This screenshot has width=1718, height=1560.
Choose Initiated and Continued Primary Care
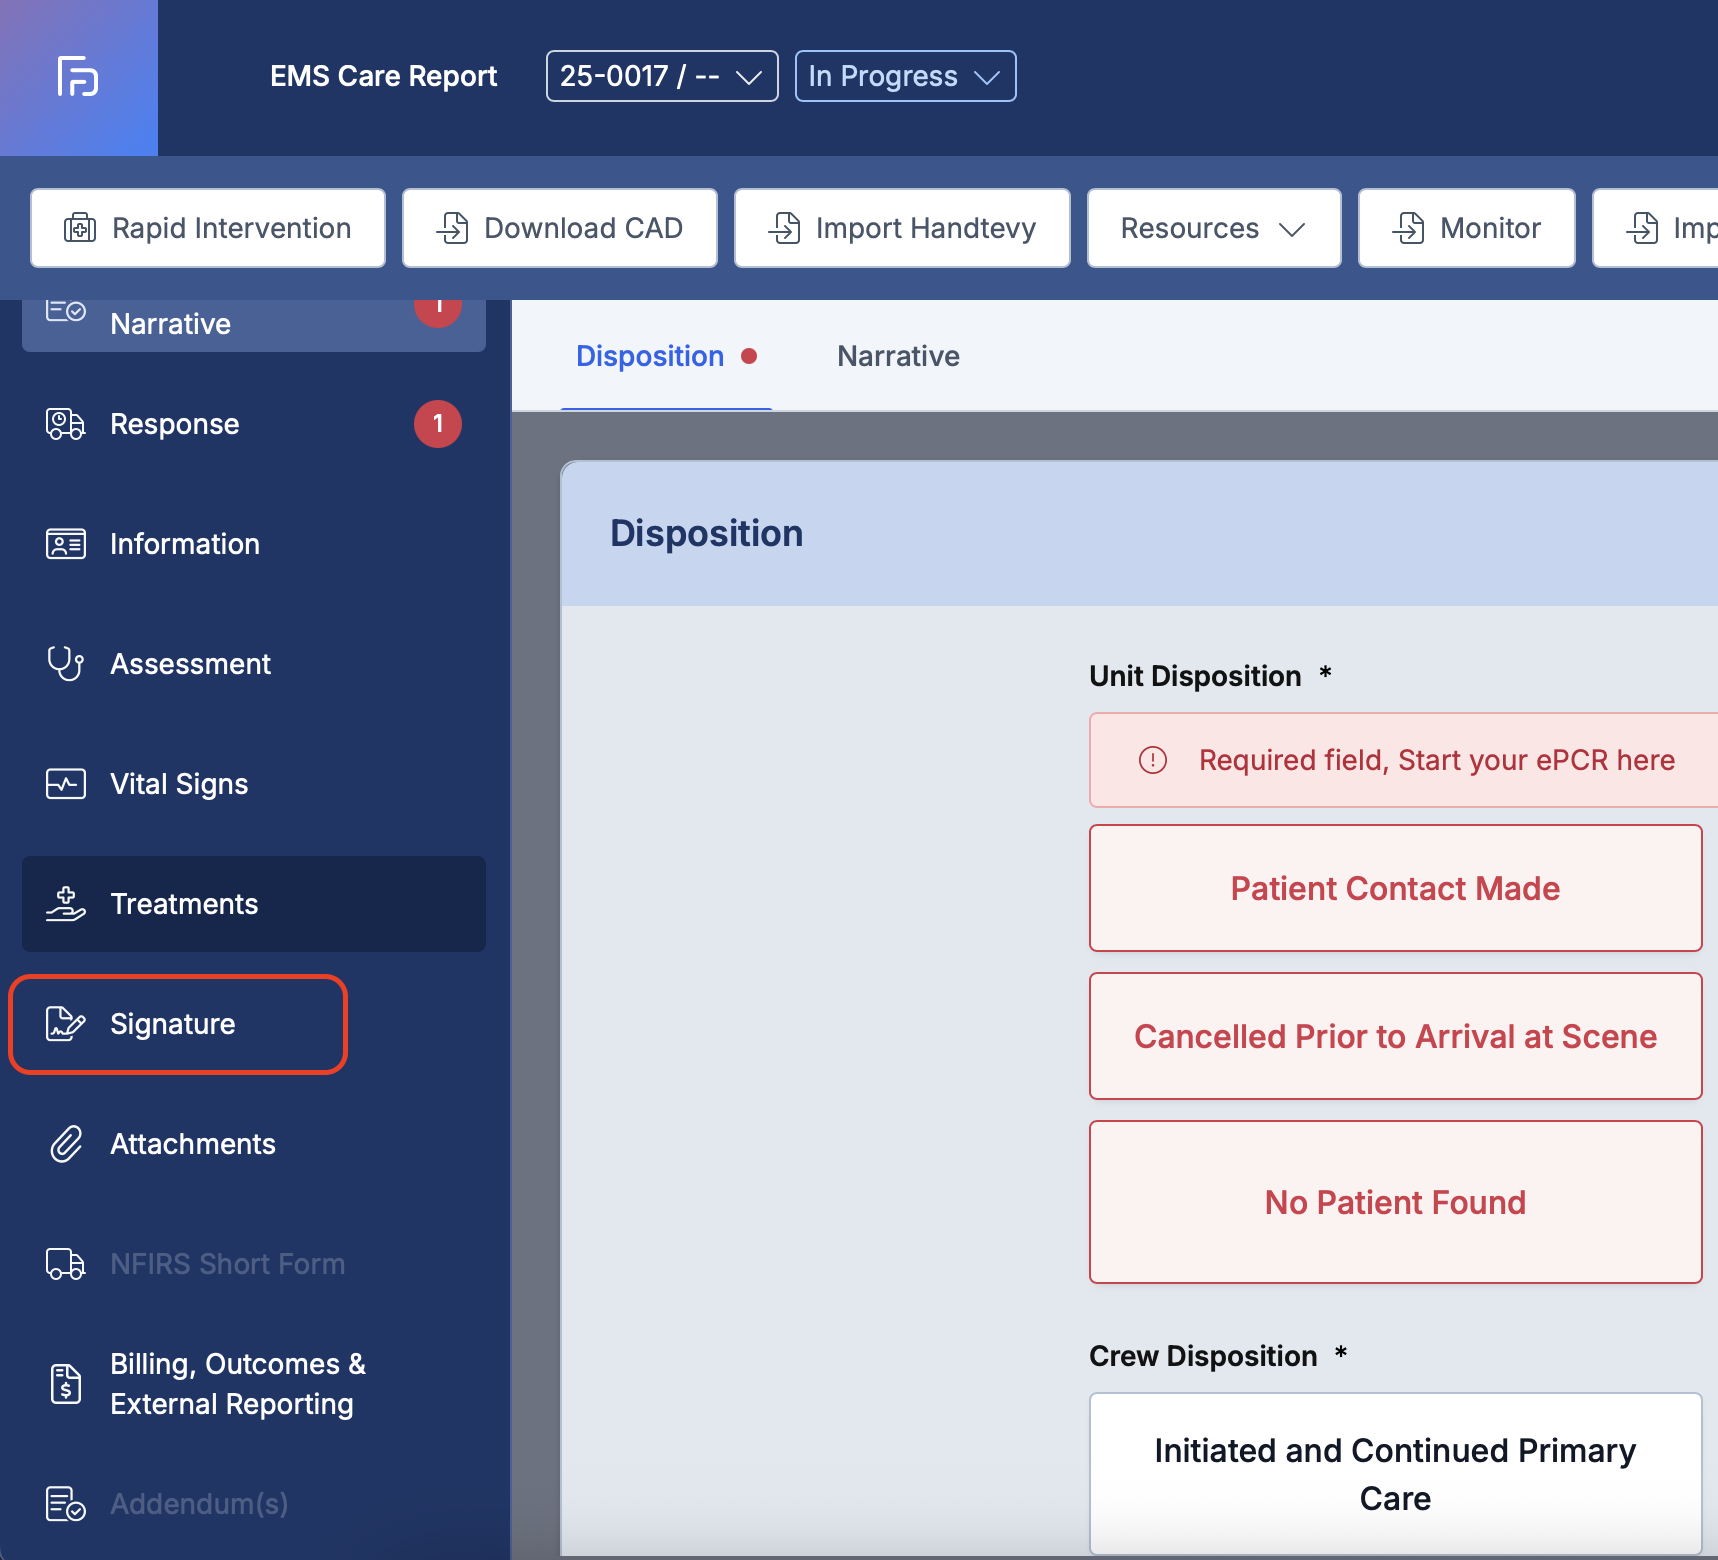click(x=1395, y=1474)
